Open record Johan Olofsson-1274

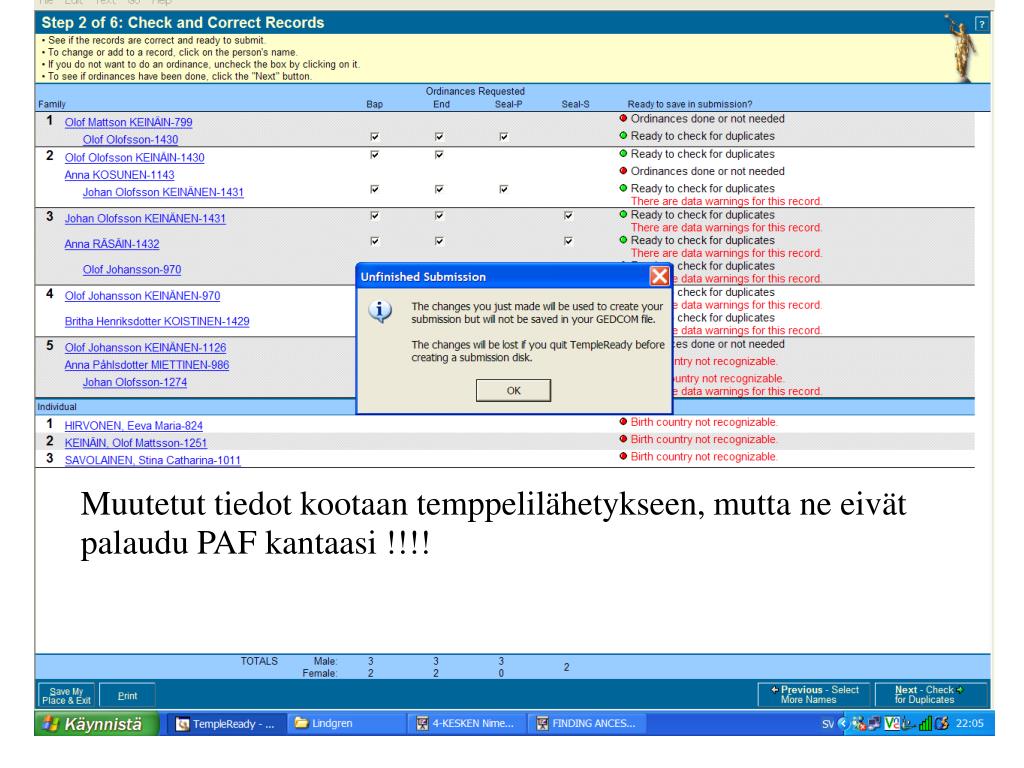(x=135, y=382)
